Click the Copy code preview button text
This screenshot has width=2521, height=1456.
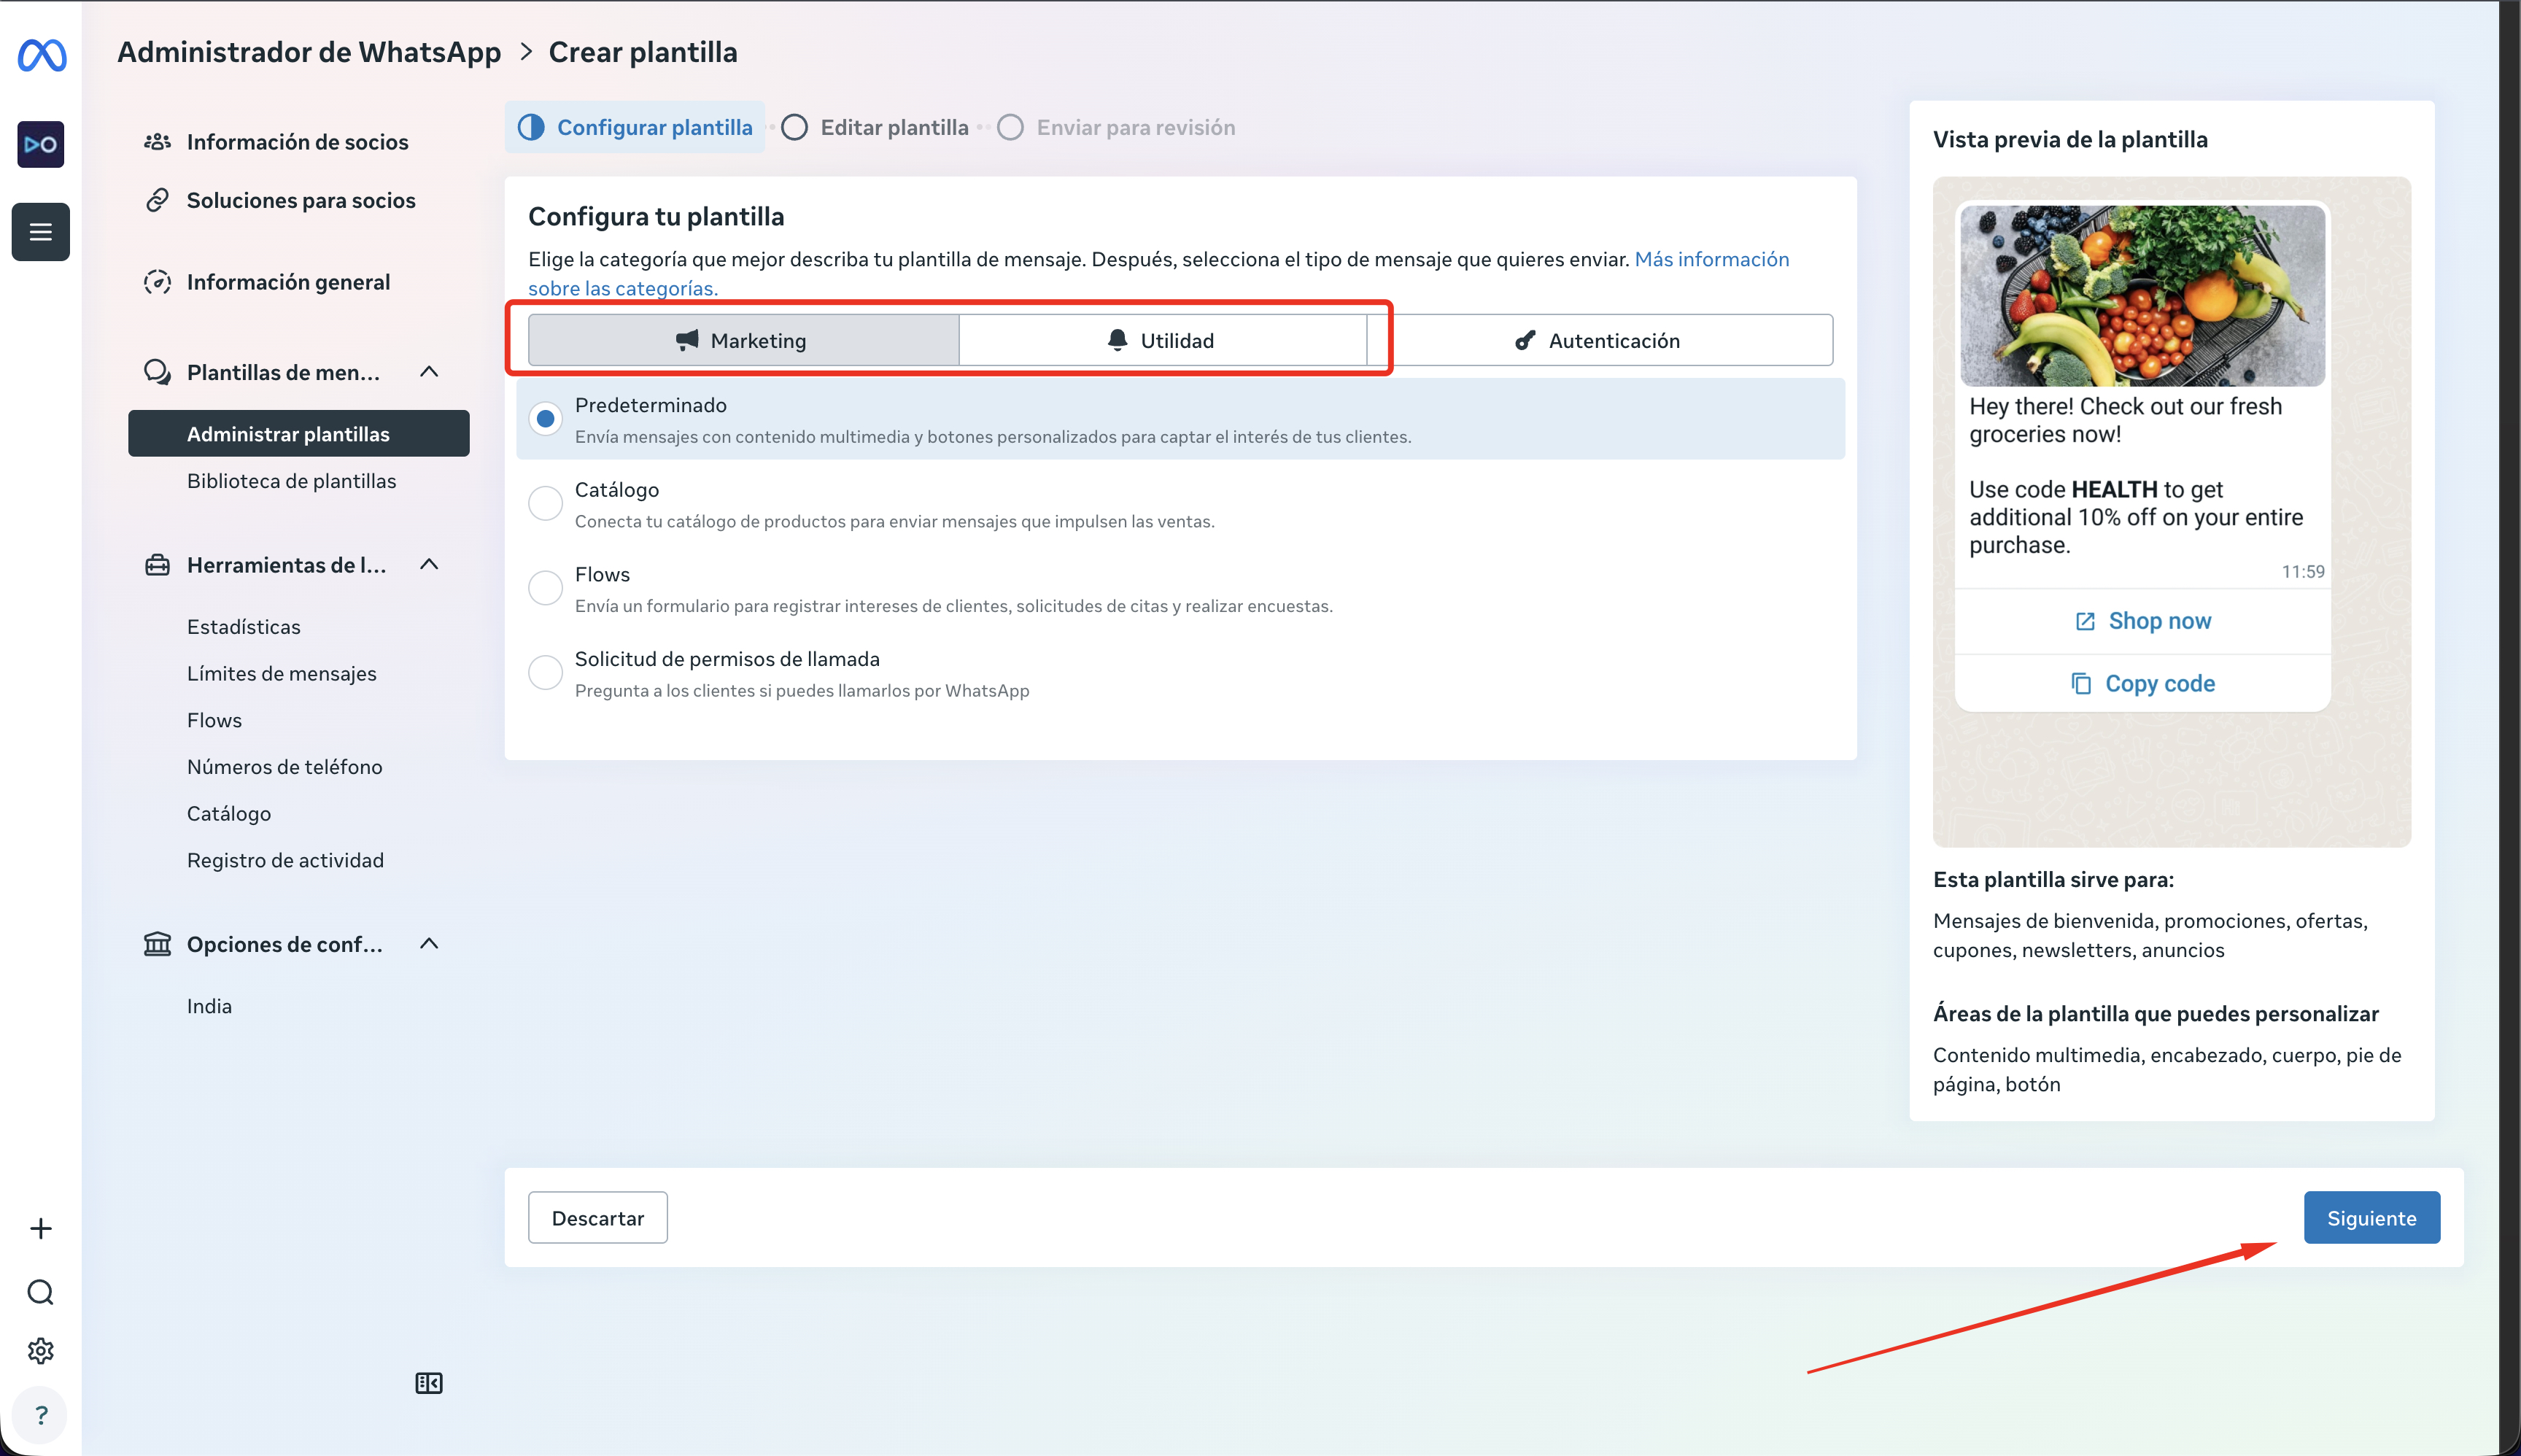[2160, 684]
